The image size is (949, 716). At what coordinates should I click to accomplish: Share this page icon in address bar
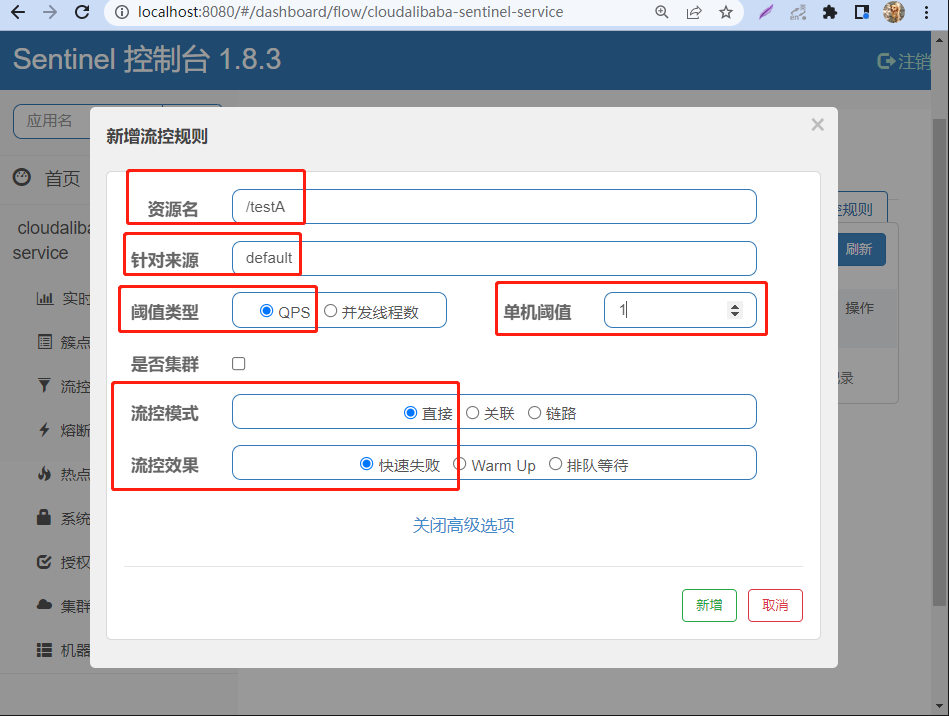(694, 12)
